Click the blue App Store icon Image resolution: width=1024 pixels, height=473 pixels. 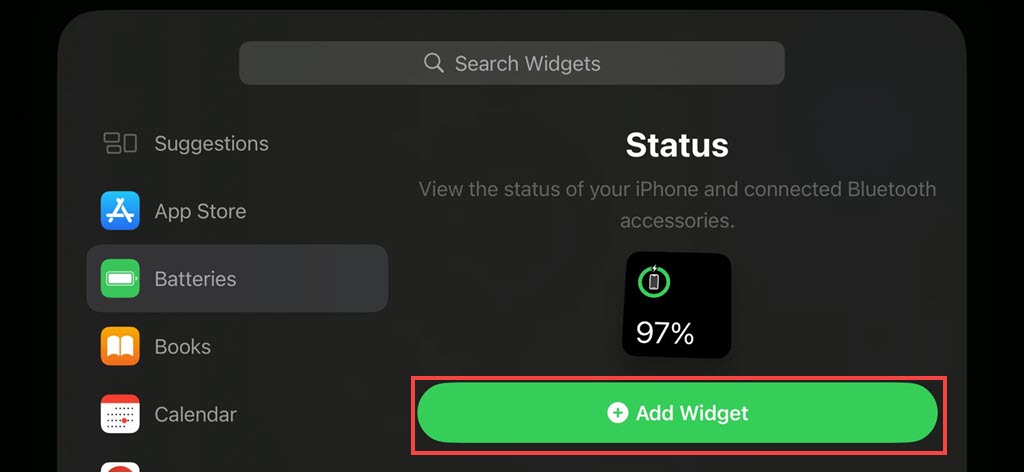click(120, 211)
